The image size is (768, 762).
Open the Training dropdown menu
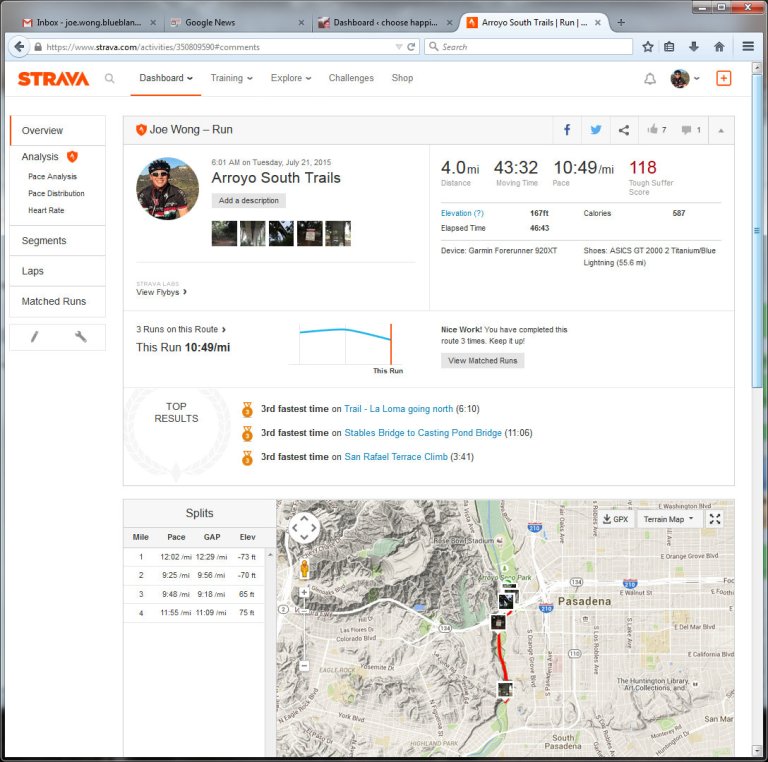(x=231, y=78)
